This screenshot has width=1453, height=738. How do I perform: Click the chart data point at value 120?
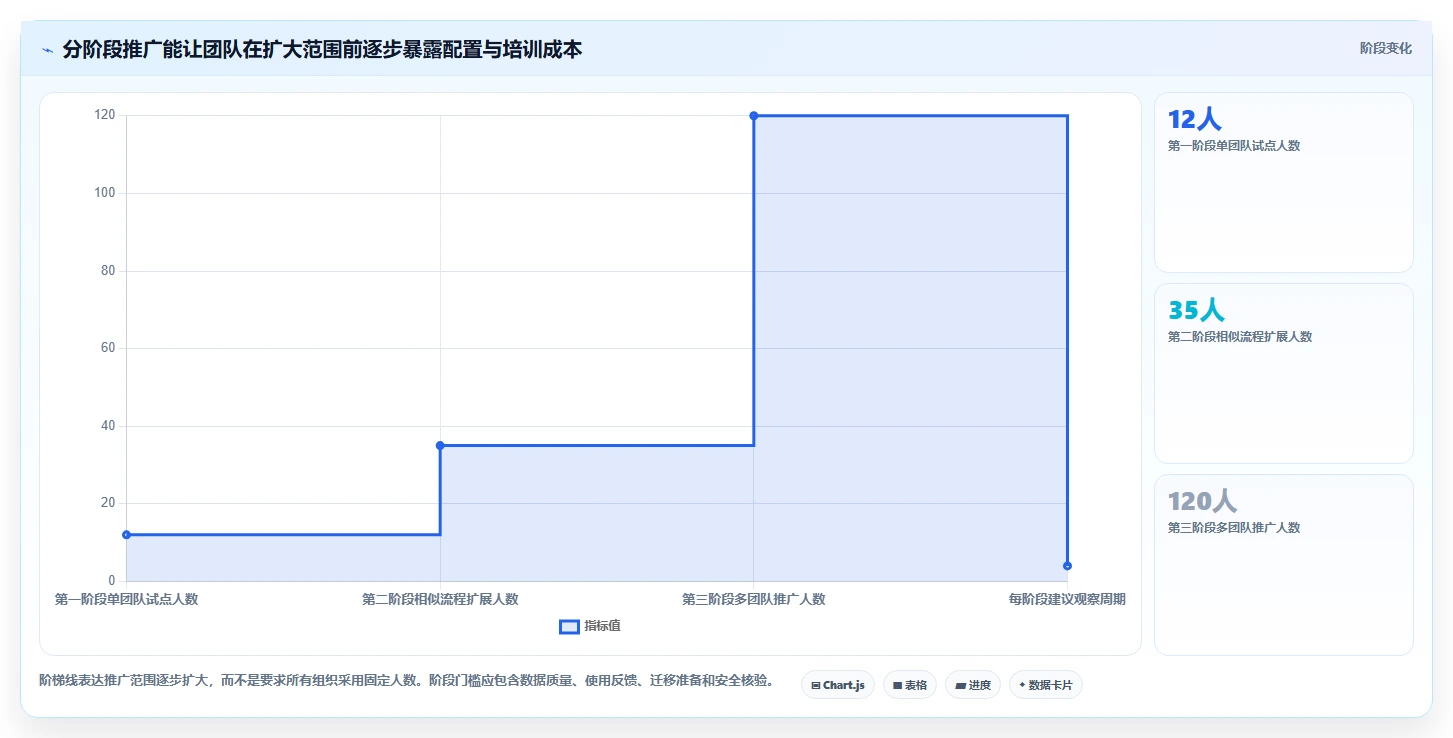click(x=754, y=116)
